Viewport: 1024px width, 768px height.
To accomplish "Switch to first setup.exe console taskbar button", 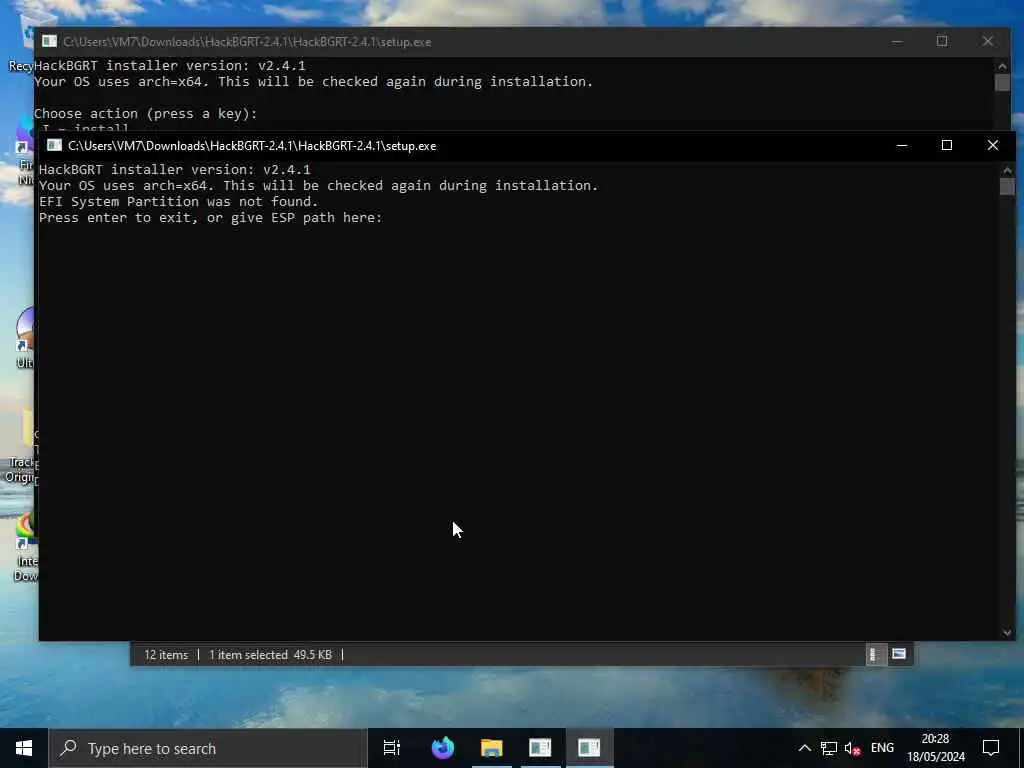I will [x=540, y=748].
